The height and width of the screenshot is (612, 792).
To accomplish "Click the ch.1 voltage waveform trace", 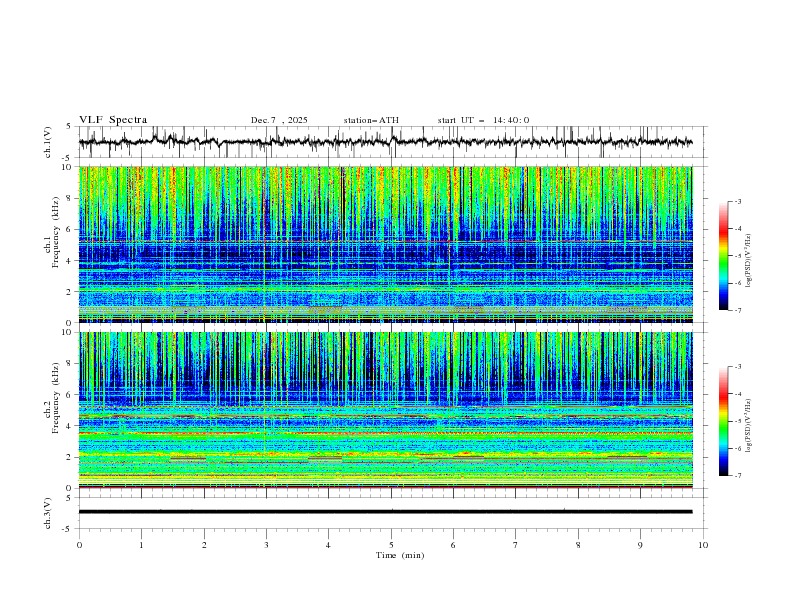I will [x=385, y=142].
